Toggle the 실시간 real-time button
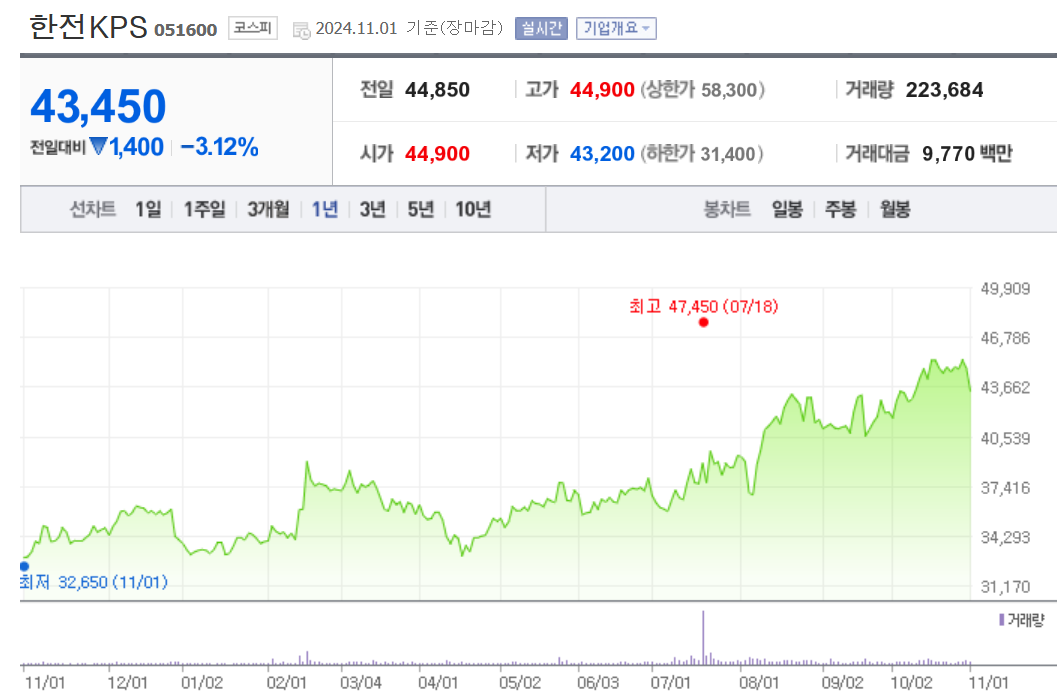 coord(541,28)
